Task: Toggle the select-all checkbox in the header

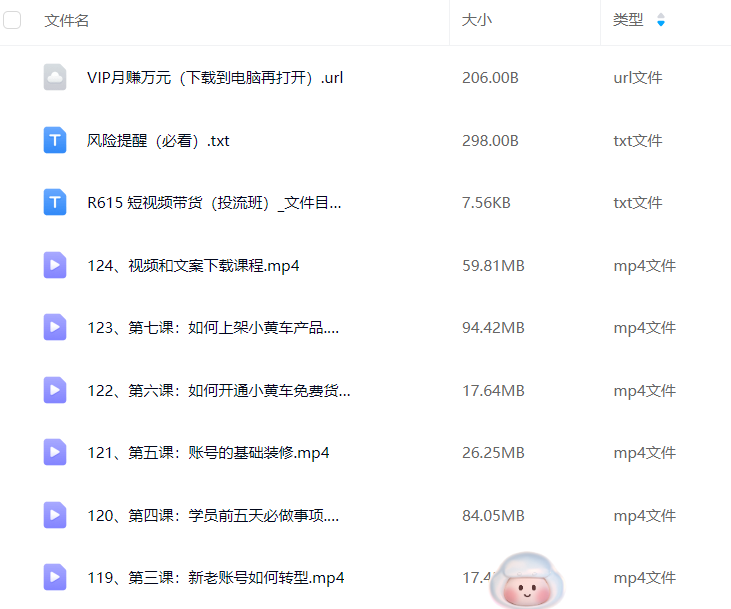Action: [13, 20]
